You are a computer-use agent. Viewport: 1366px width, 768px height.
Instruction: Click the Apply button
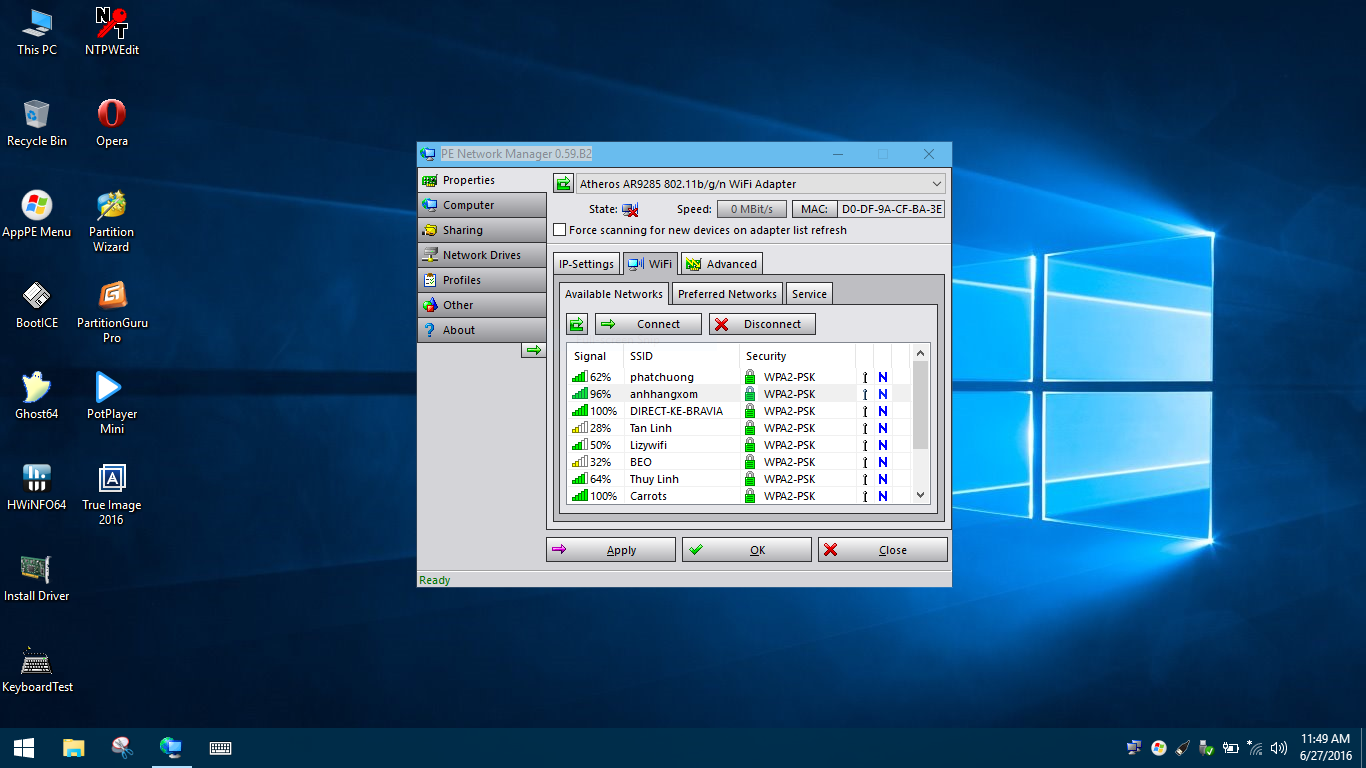click(x=611, y=550)
